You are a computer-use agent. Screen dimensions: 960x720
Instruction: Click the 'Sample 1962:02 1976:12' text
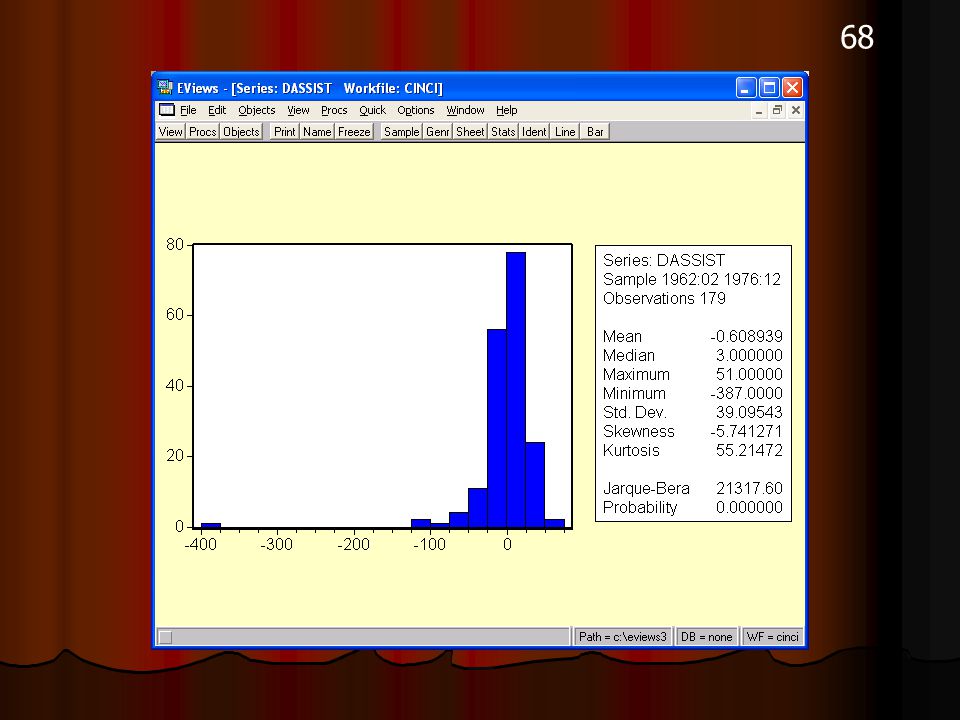[692, 279]
